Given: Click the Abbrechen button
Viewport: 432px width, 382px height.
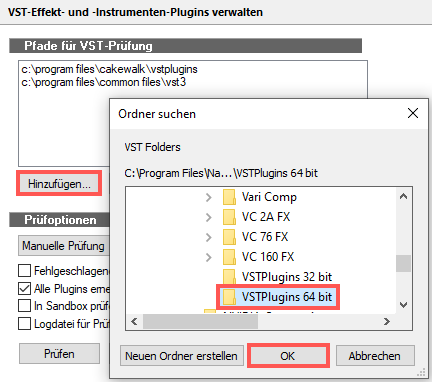Looking at the screenshot, I should point(375,356).
